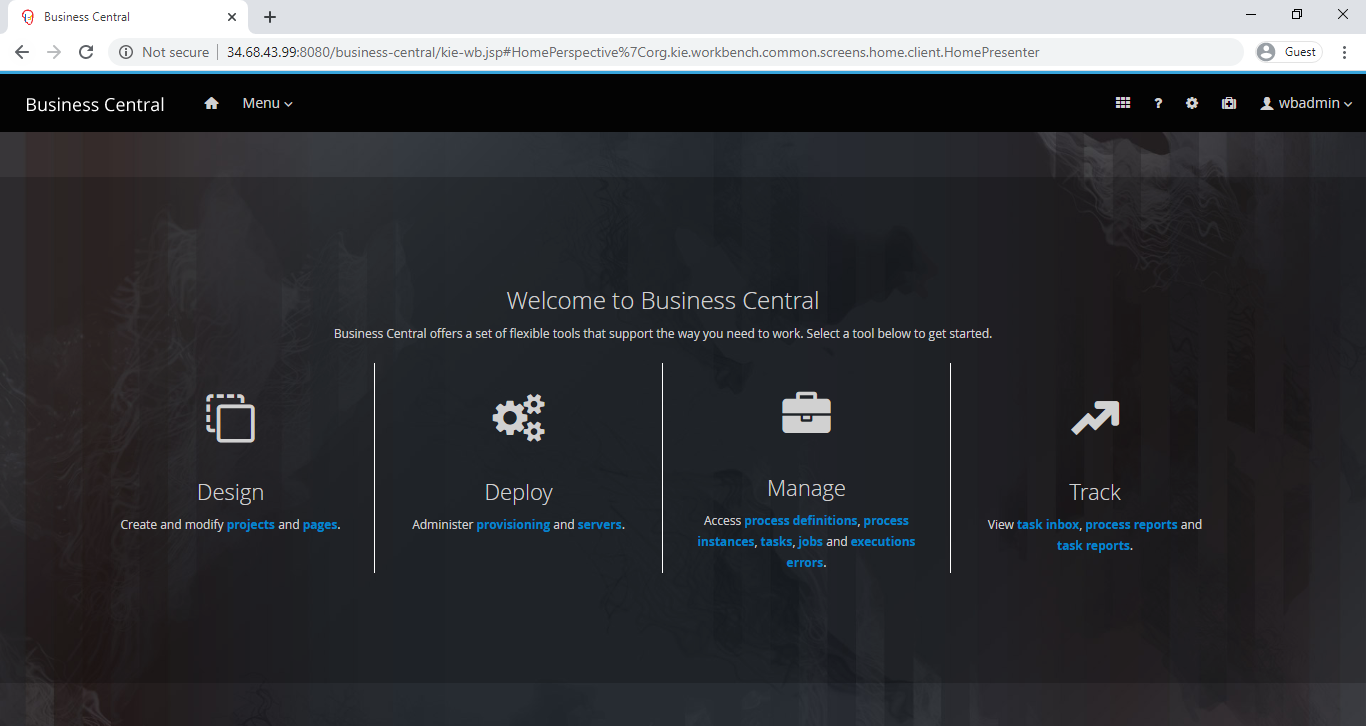Screen dimensions: 1366x726
Task: Minimize the Chrome window
Action: (1252, 14)
